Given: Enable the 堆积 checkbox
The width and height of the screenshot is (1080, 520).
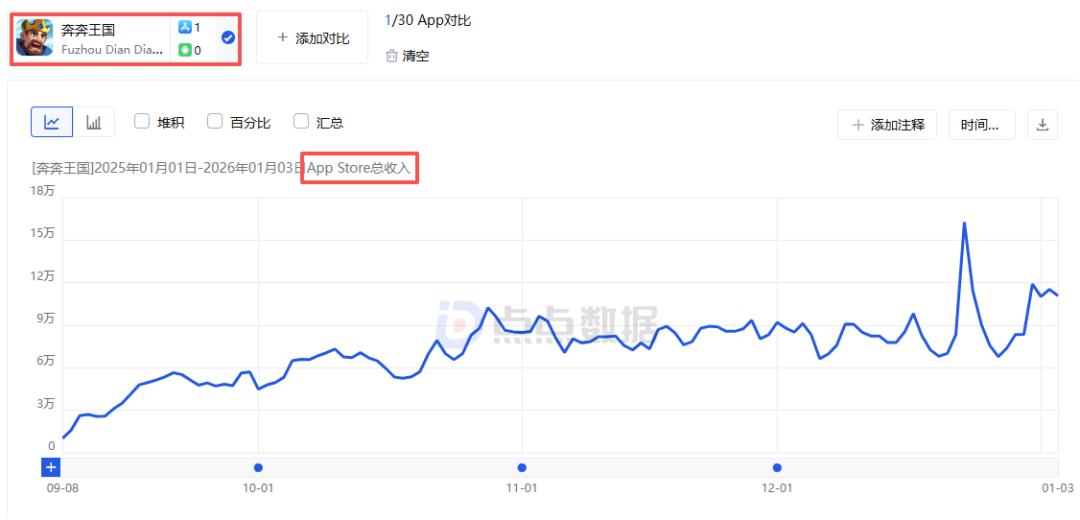Looking at the screenshot, I should (x=141, y=122).
